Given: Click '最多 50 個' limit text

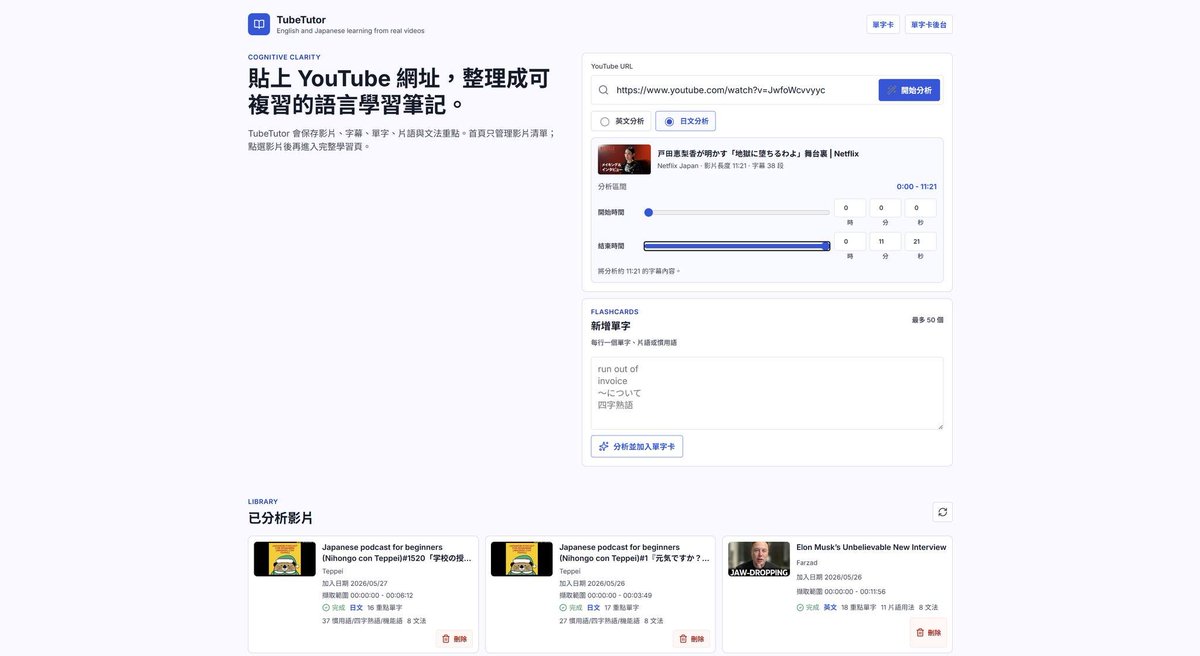Looking at the screenshot, I should 928,320.
